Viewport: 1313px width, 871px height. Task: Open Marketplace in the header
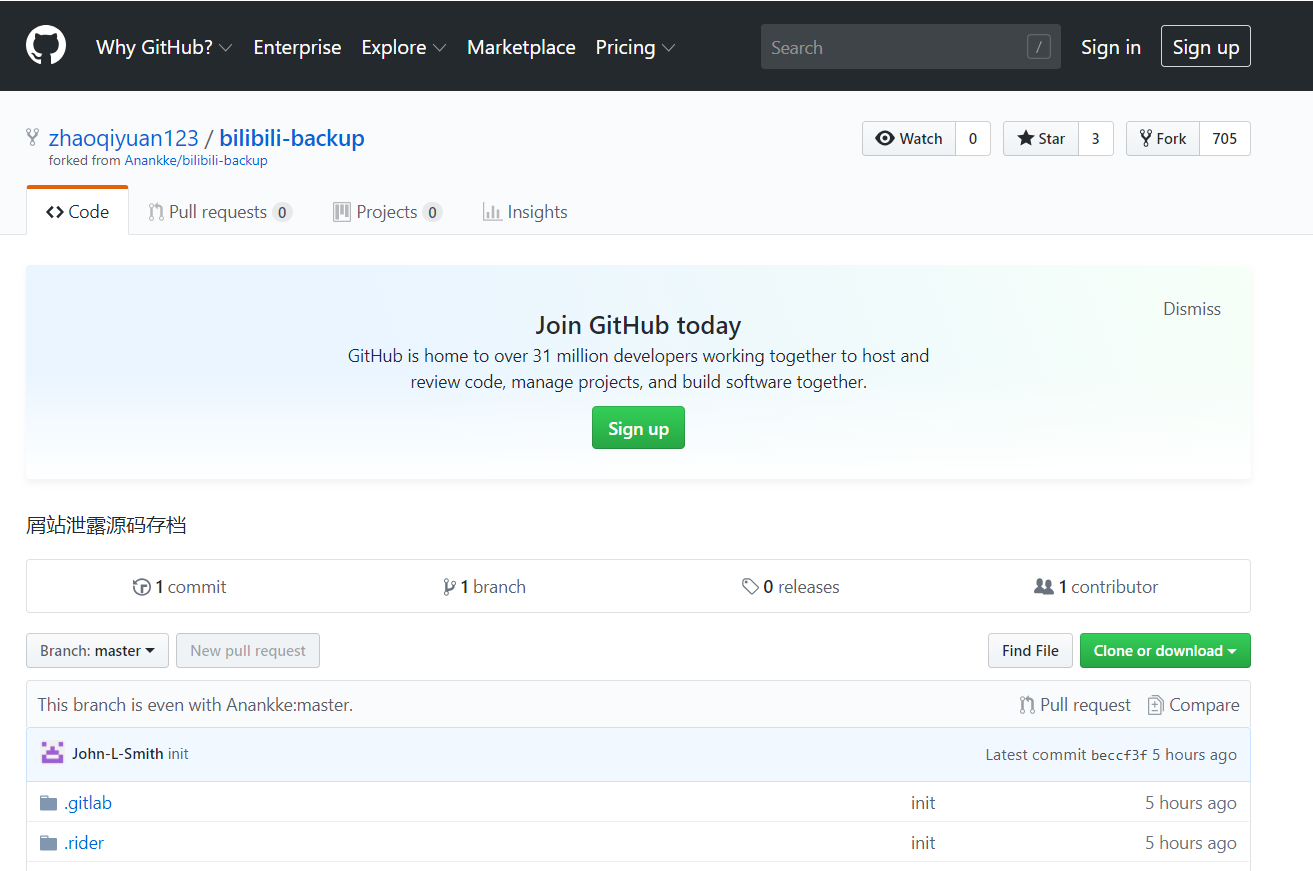[521, 47]
